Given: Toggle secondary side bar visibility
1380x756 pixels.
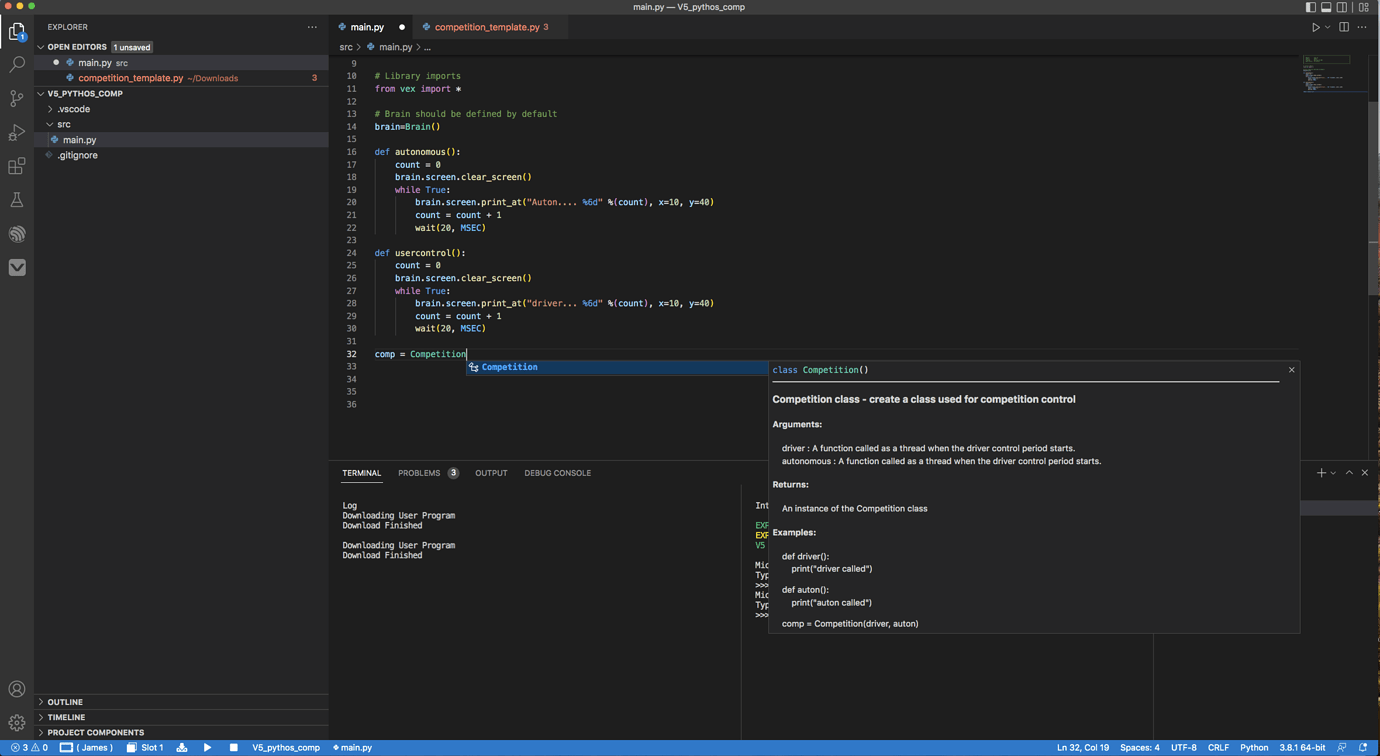Looking at the screenshot, I should [x=1343, y=7].
